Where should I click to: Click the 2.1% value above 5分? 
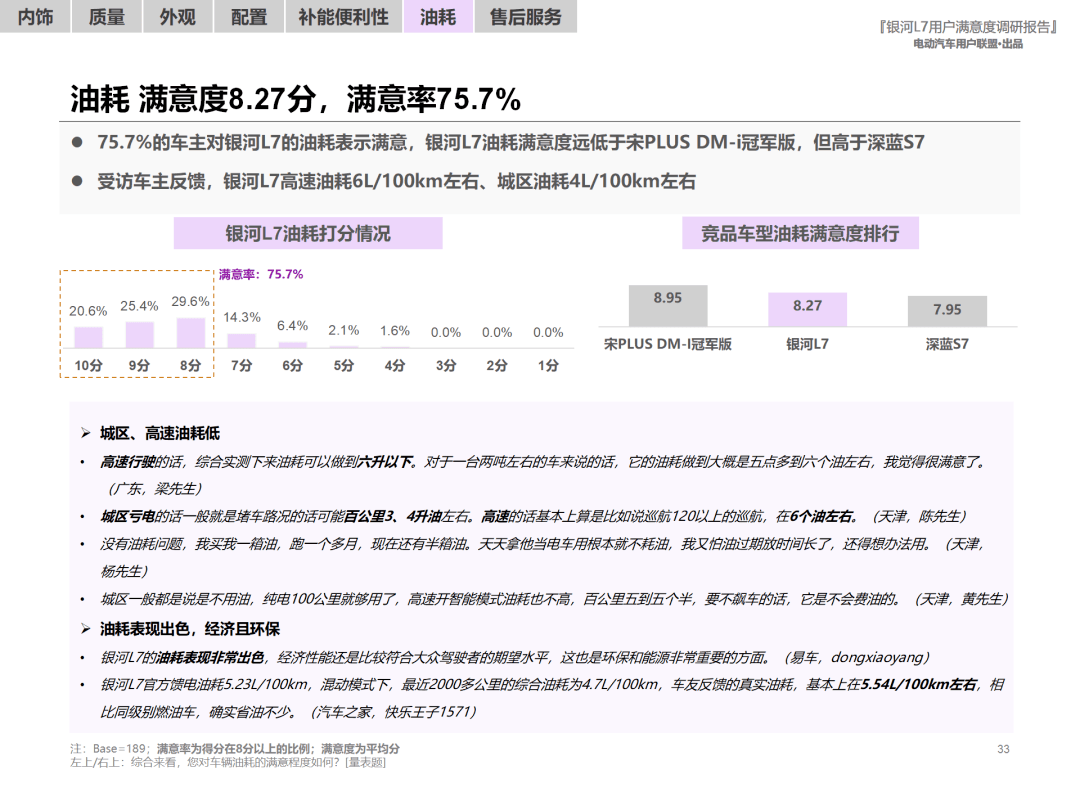pyautogui.click(x=344, y=331)
